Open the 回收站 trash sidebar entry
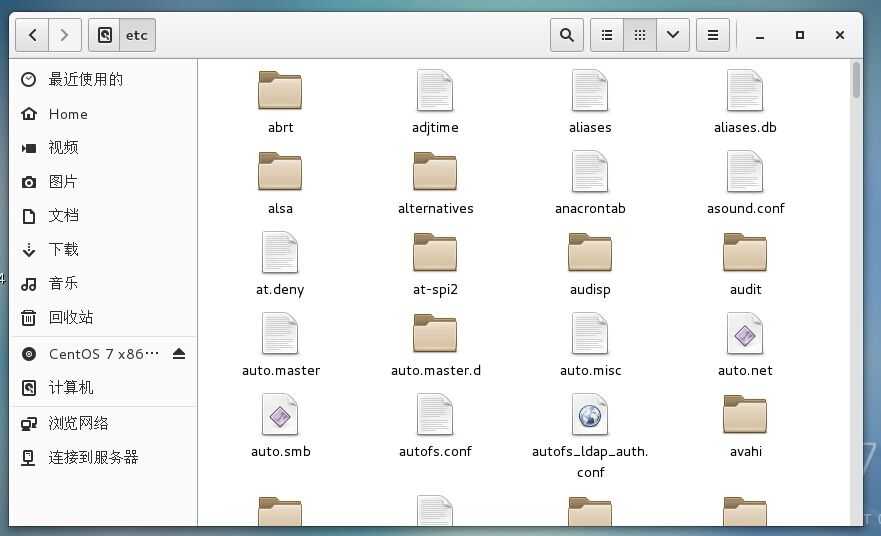Viewport: 881px width, 536px height. pyautogui.click(x=103, y=317)
